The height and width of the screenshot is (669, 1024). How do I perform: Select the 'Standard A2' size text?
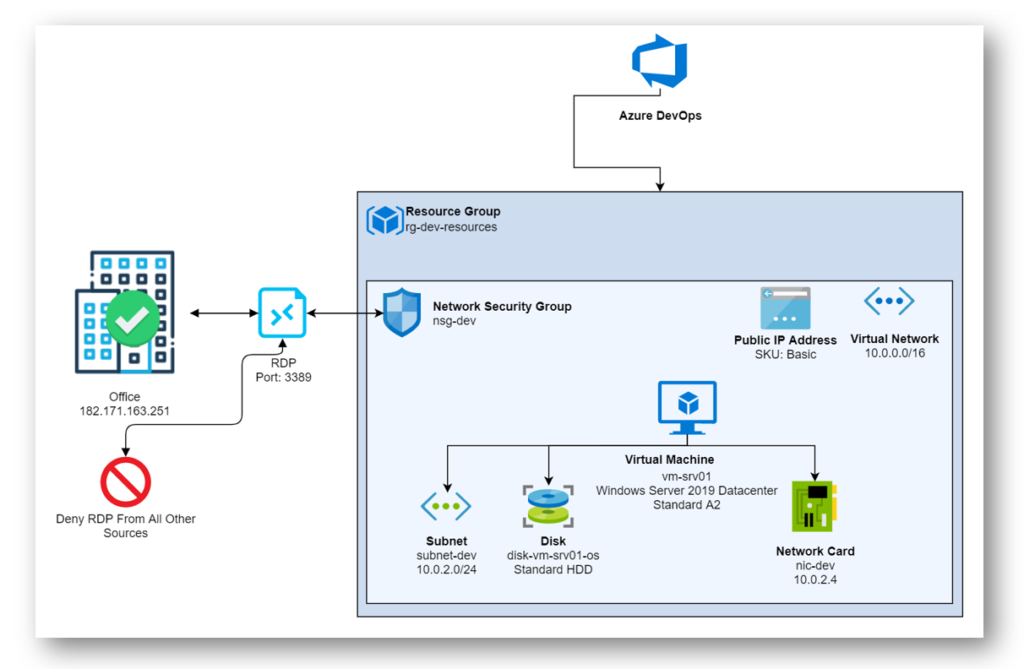tap(686, 505)
